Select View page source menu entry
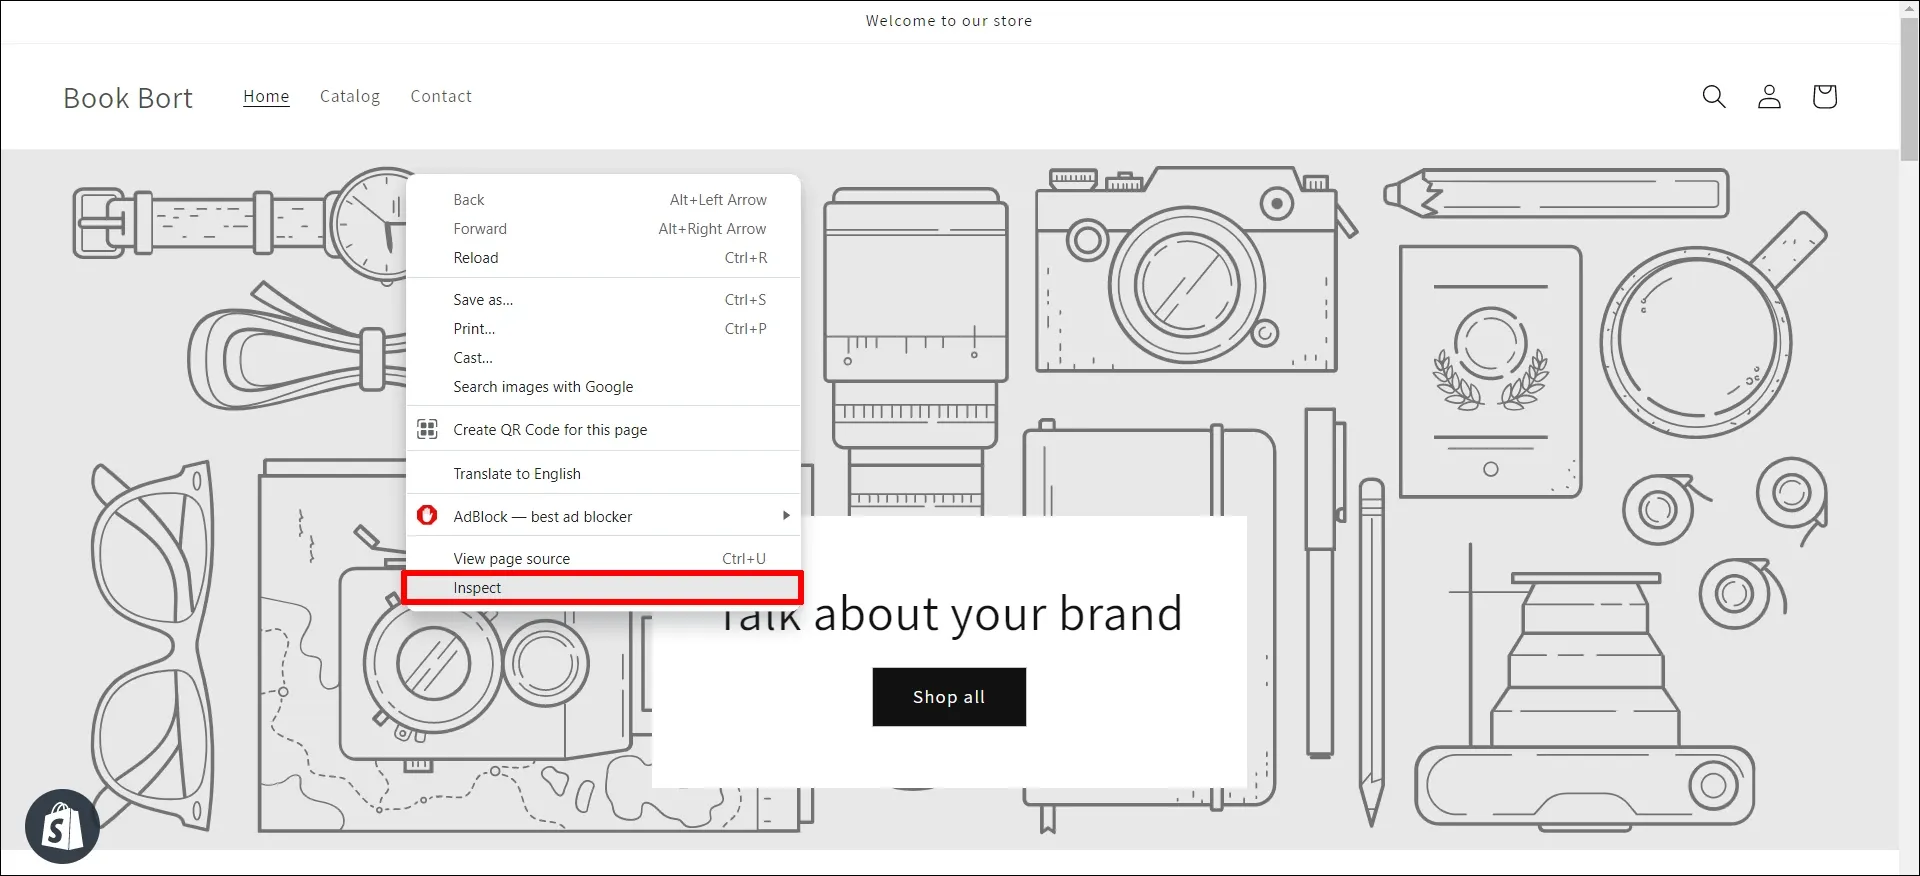Screen dimensions: 1920x876 click(x=603, y=559)
